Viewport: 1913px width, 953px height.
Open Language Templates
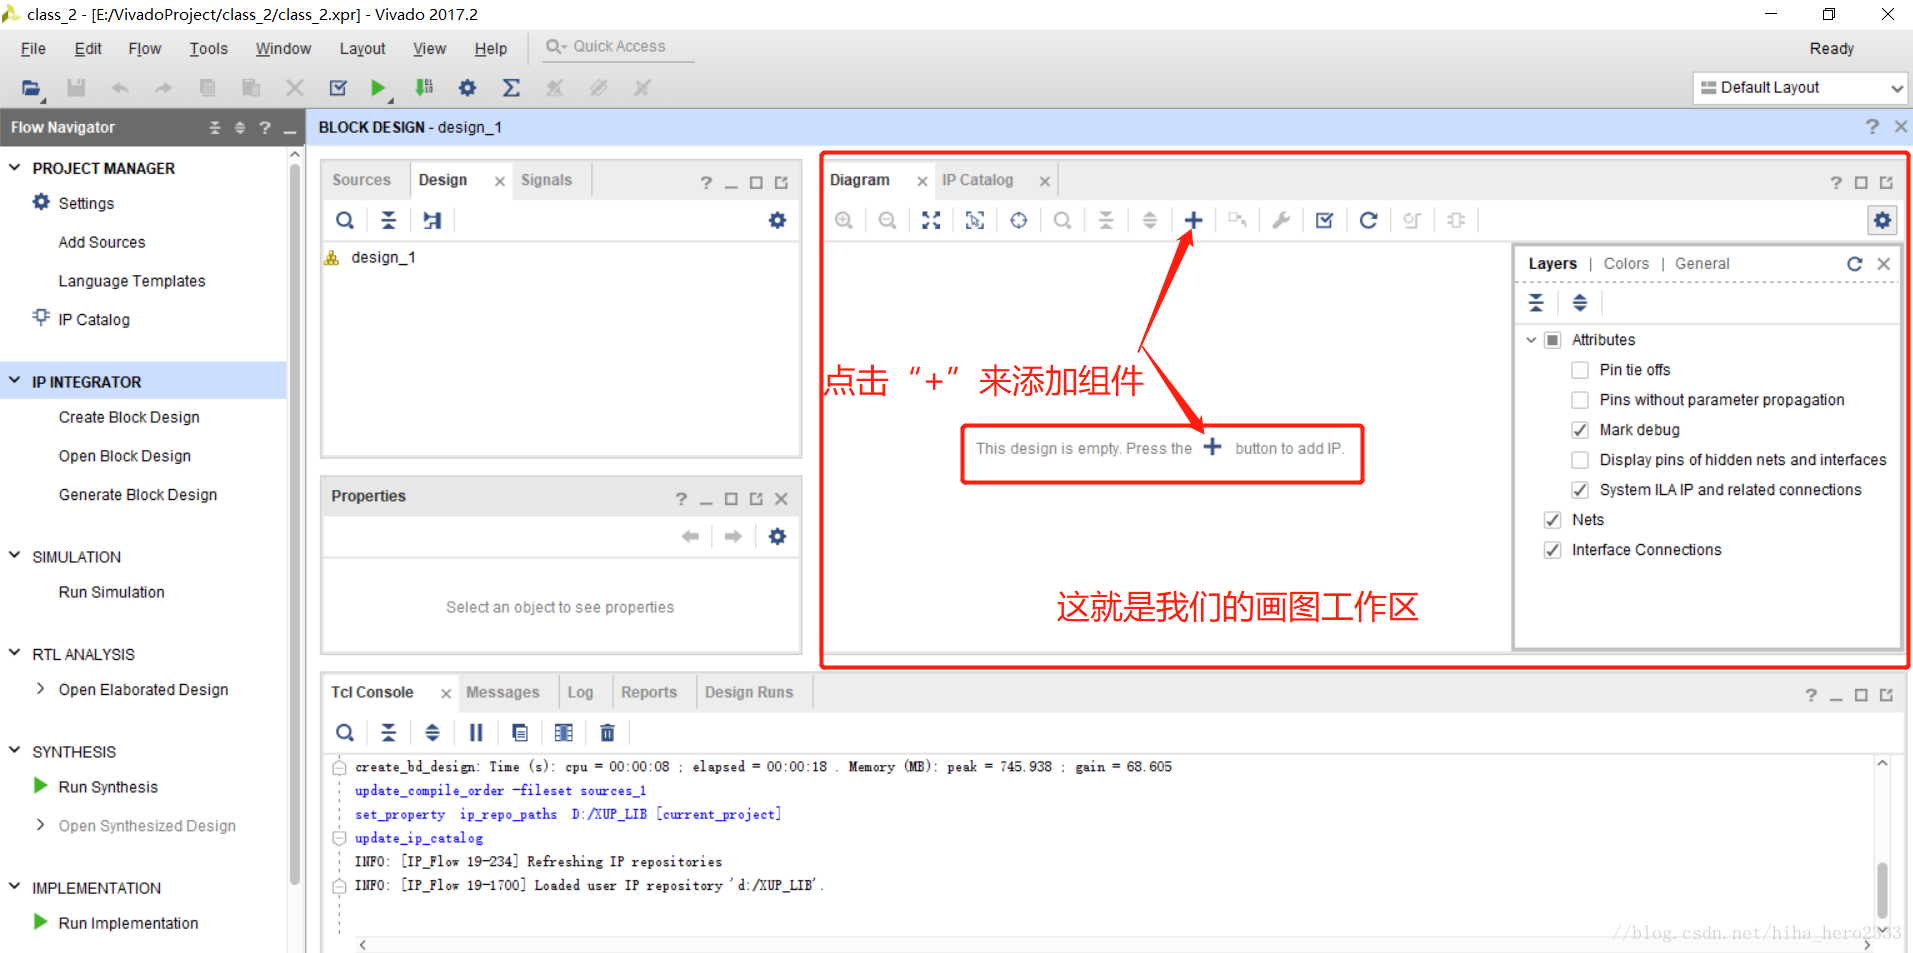[x=132, y=281]
